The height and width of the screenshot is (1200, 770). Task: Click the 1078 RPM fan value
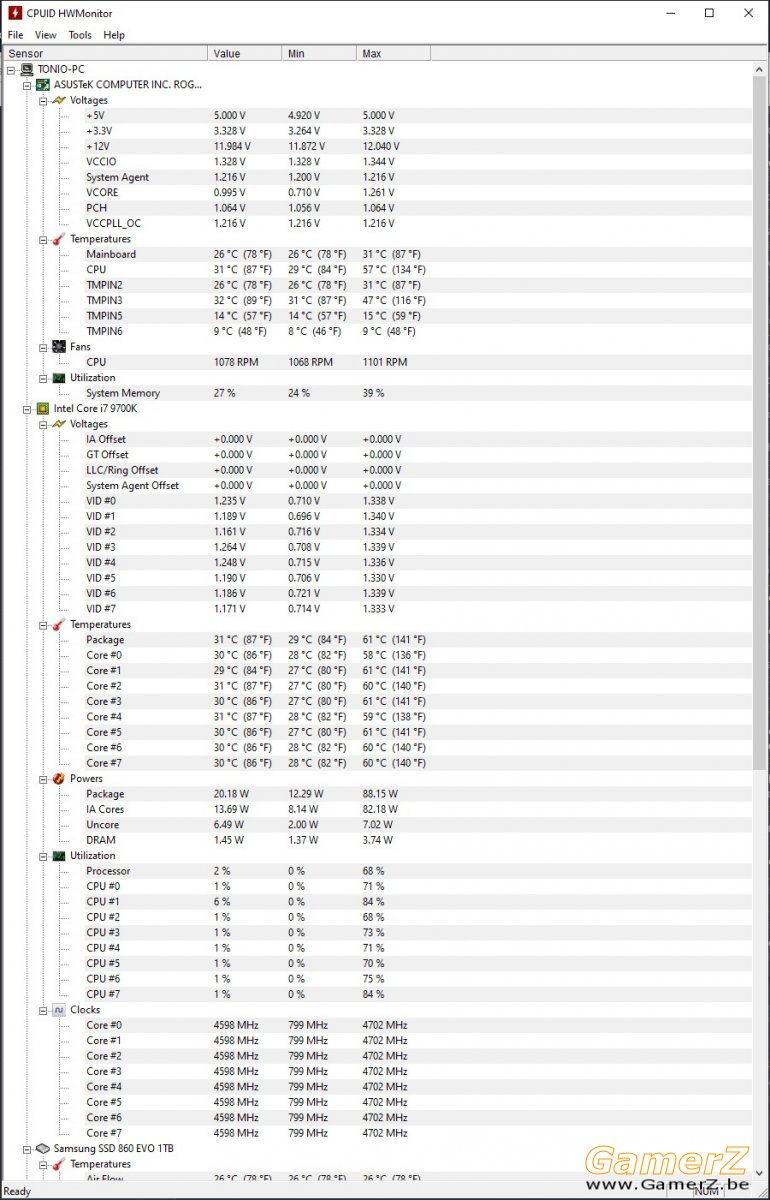click(x=236, y=362)
